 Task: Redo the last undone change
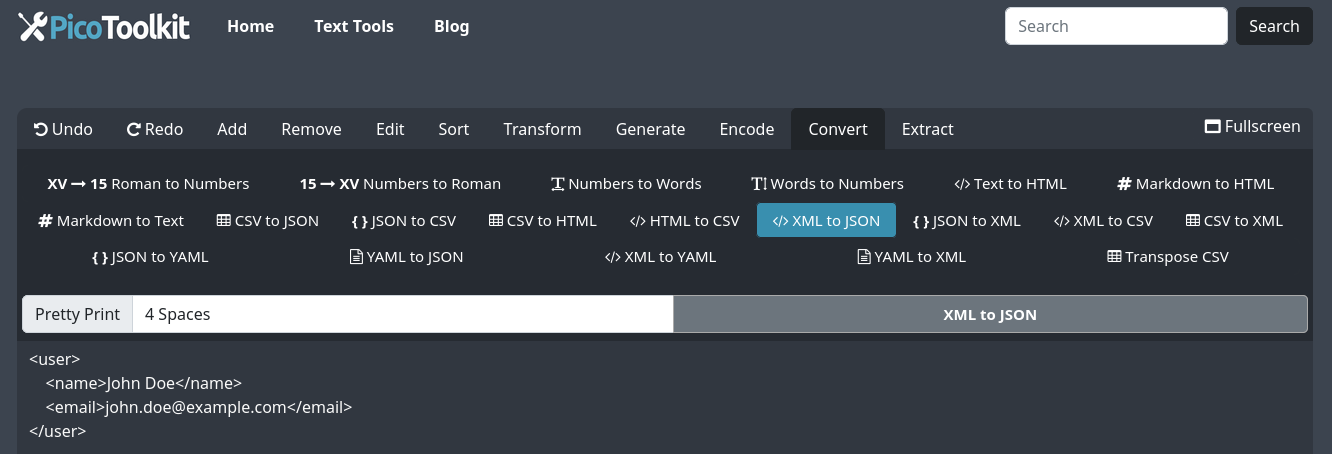pos(155,129)
